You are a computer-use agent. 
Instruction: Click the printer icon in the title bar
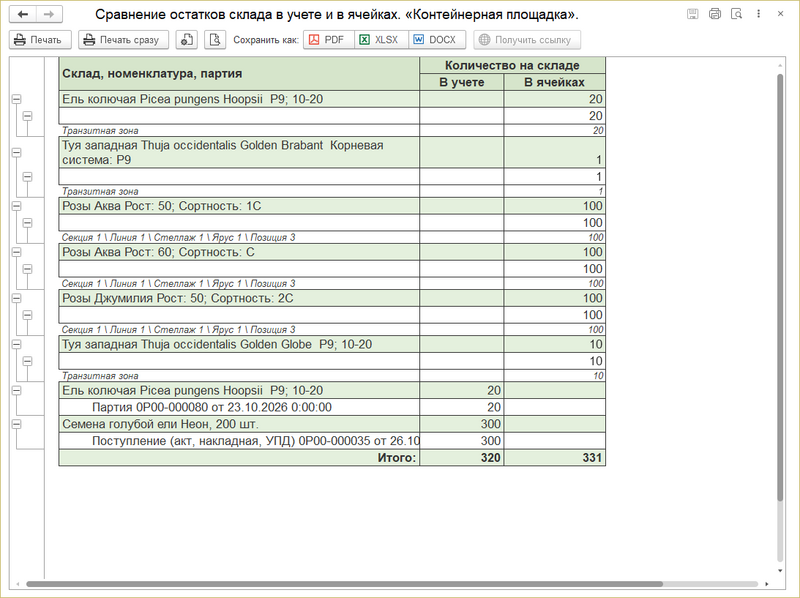pyautogui.click(x=715, y=14)
